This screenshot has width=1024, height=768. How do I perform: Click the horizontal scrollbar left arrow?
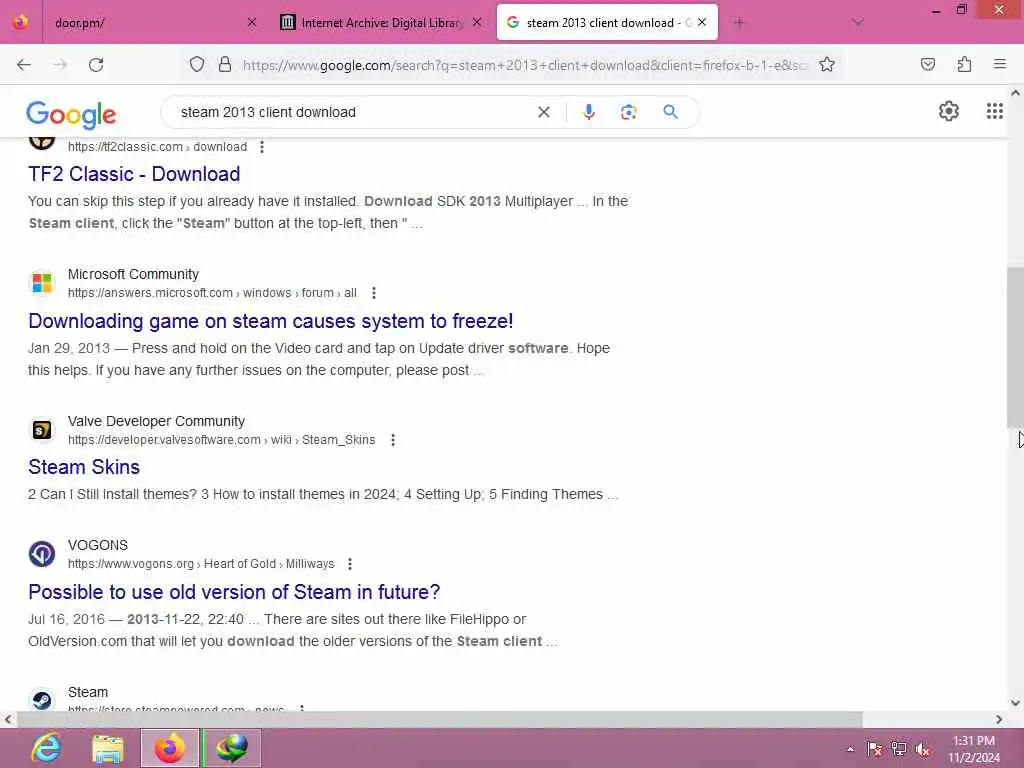8,719
